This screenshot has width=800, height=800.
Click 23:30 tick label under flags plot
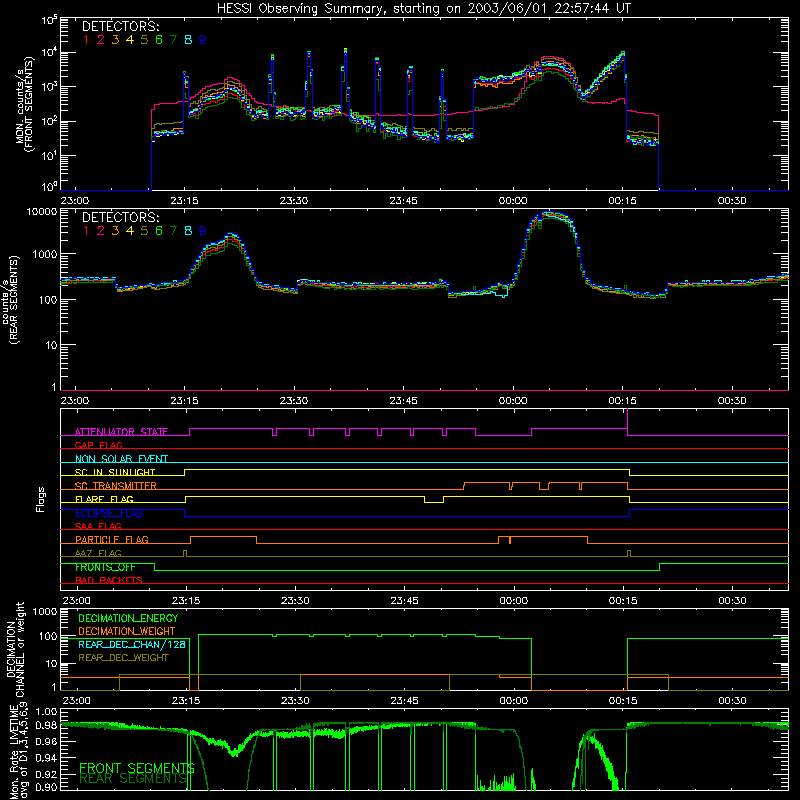click(x=294, y=601)
